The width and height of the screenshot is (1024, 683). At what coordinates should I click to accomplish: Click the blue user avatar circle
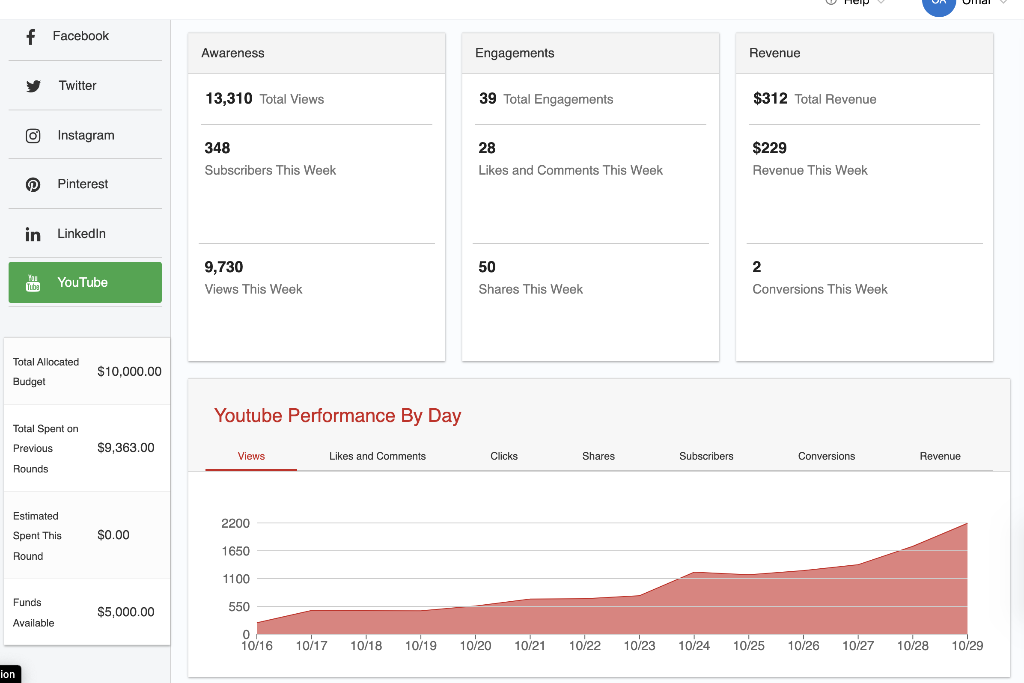pyautogui.click(x=939, y=4)
